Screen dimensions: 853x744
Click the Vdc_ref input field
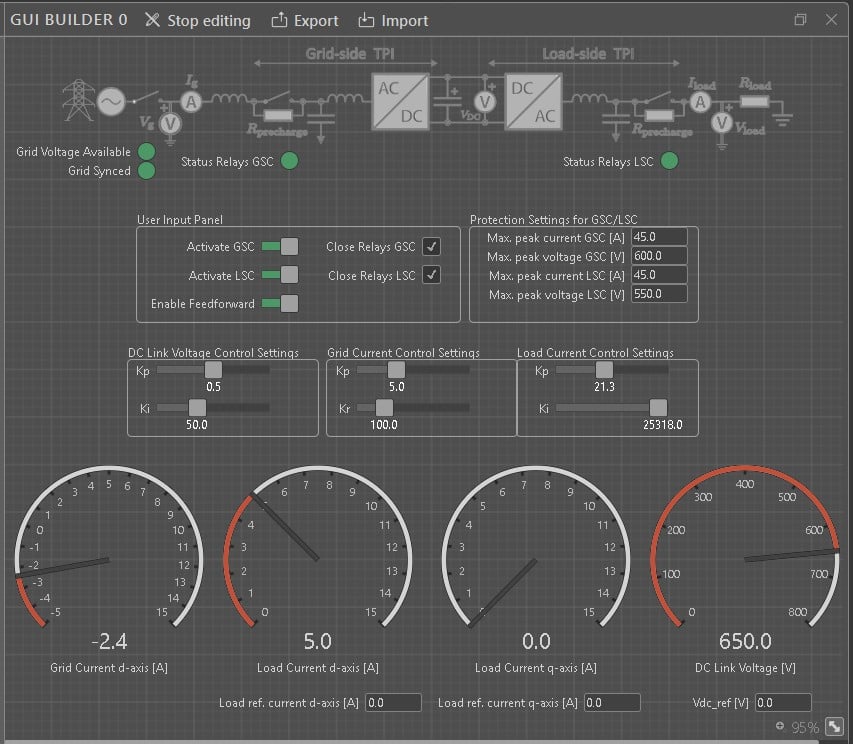tap(783, 703)
